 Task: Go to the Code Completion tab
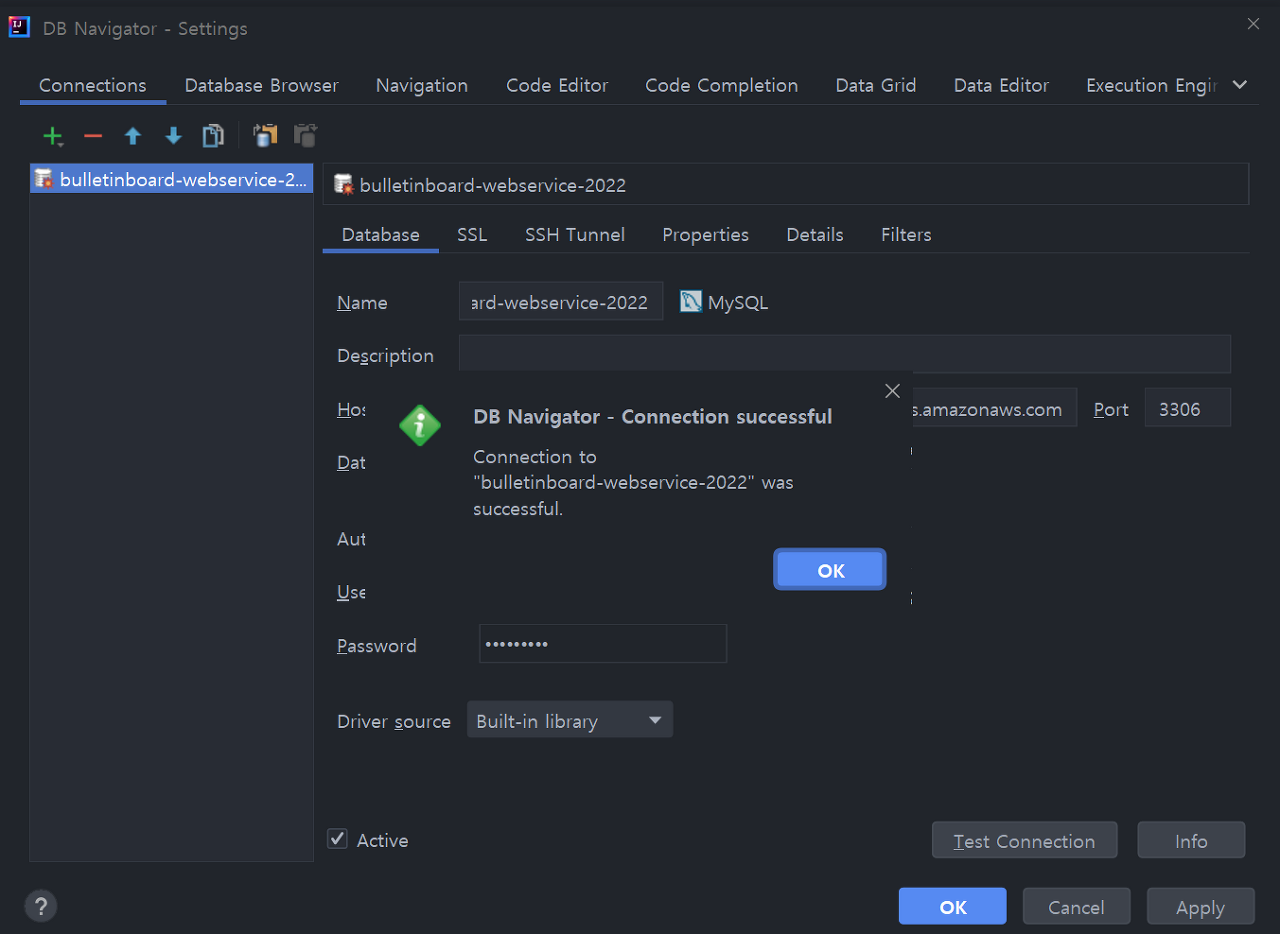point(722,85)
